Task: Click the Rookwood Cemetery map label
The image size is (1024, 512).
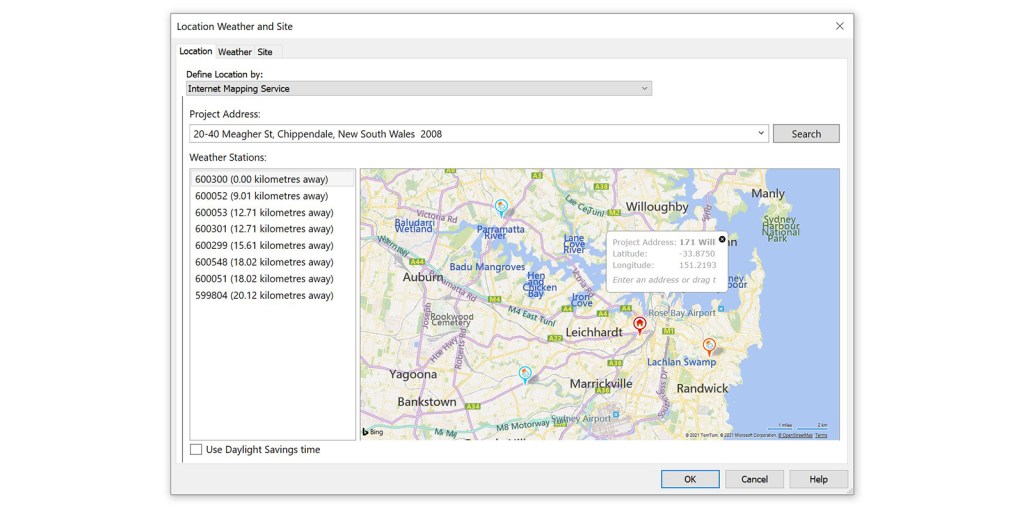Action: tap(451, 319)
